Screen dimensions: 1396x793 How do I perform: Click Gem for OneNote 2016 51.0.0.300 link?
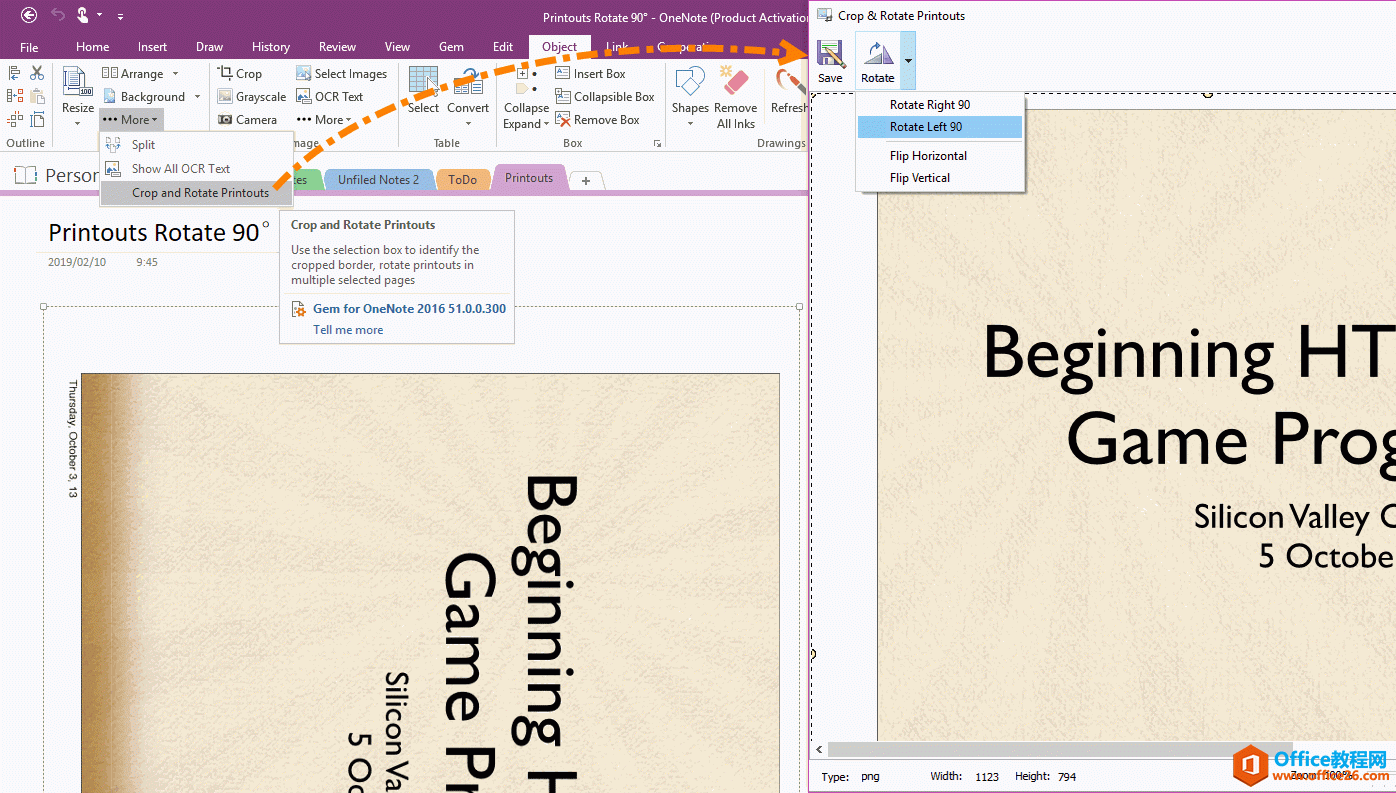click(409, 309)
